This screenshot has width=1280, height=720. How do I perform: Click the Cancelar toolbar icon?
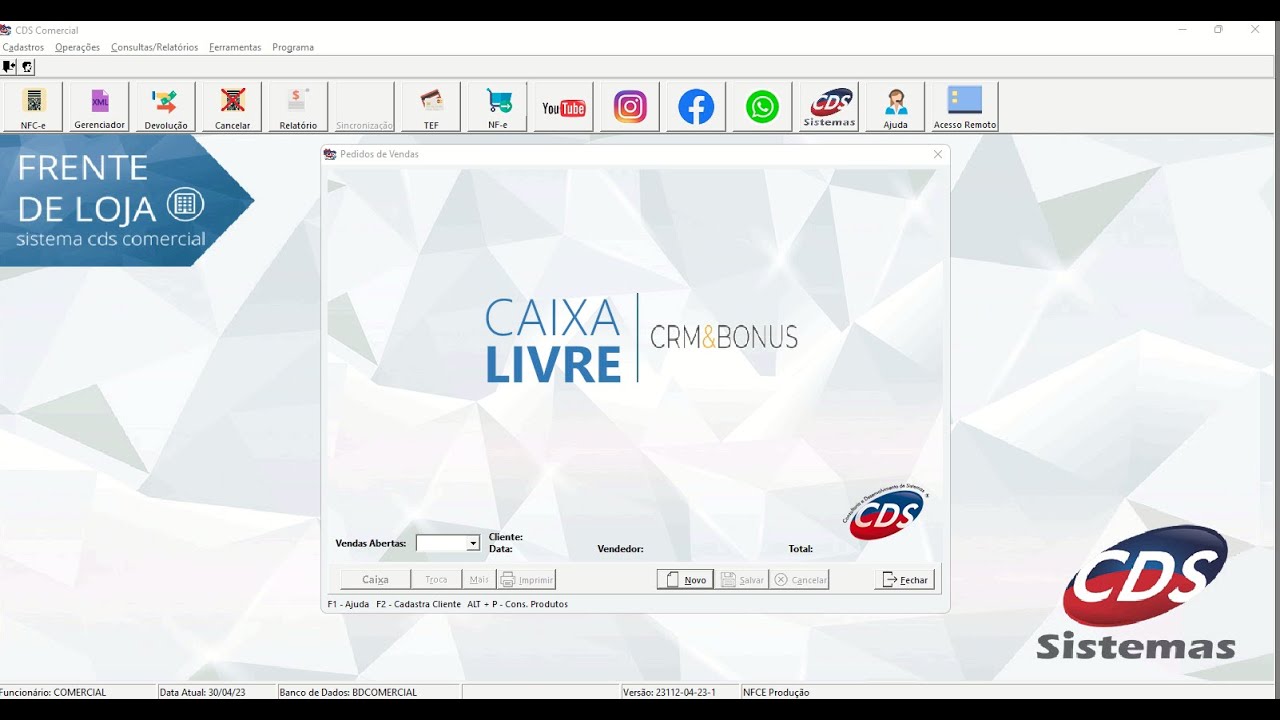[x=232, y=107]
